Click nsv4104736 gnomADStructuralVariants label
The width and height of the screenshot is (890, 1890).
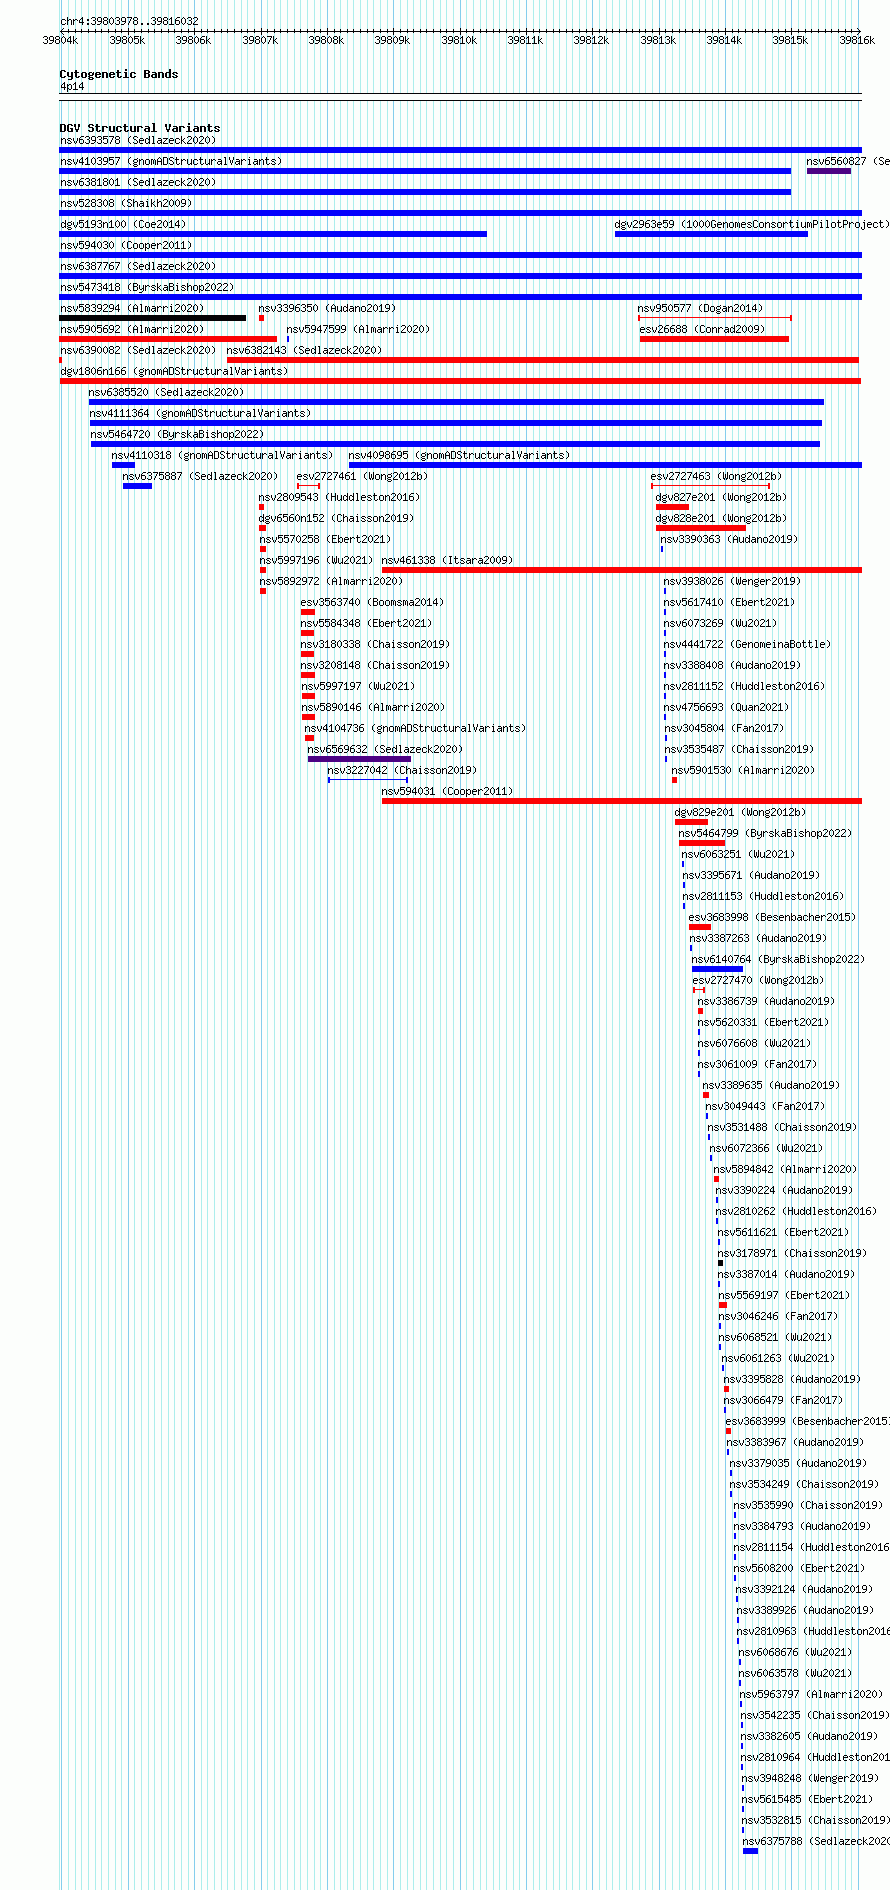tap(415, 728)
